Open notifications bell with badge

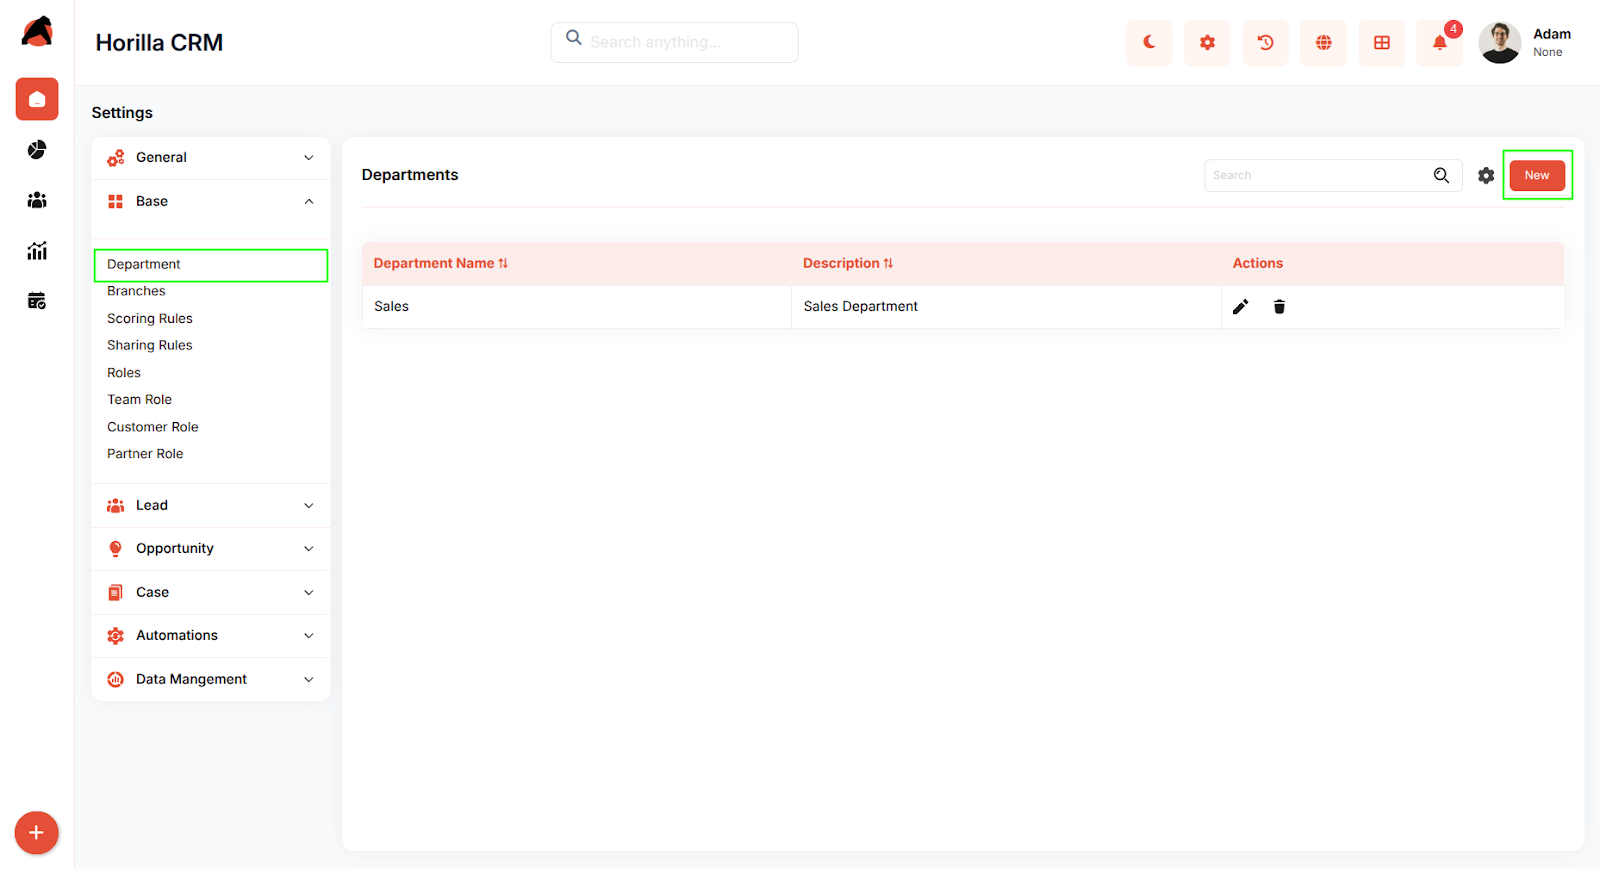1440,43
